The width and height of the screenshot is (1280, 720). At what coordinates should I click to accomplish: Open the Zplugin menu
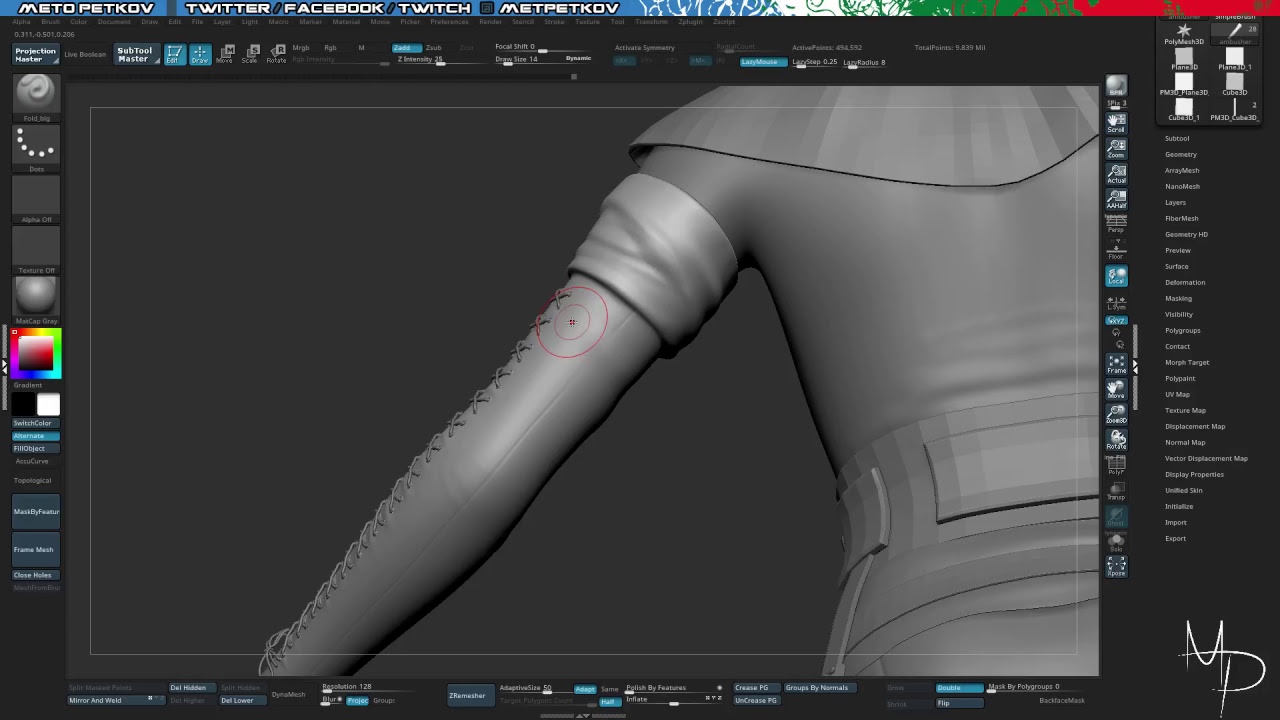(690, 21)
